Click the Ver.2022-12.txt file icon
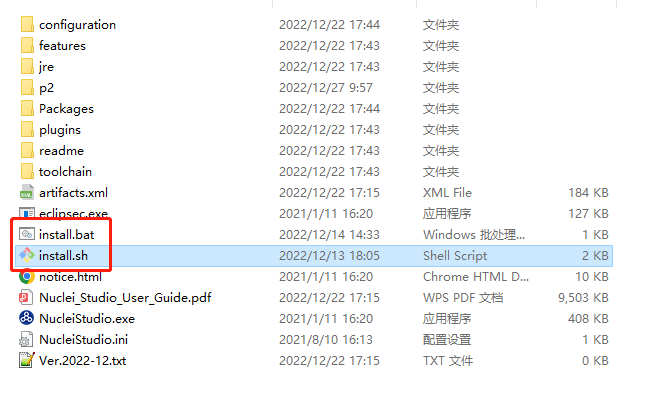 click(27, 360)
